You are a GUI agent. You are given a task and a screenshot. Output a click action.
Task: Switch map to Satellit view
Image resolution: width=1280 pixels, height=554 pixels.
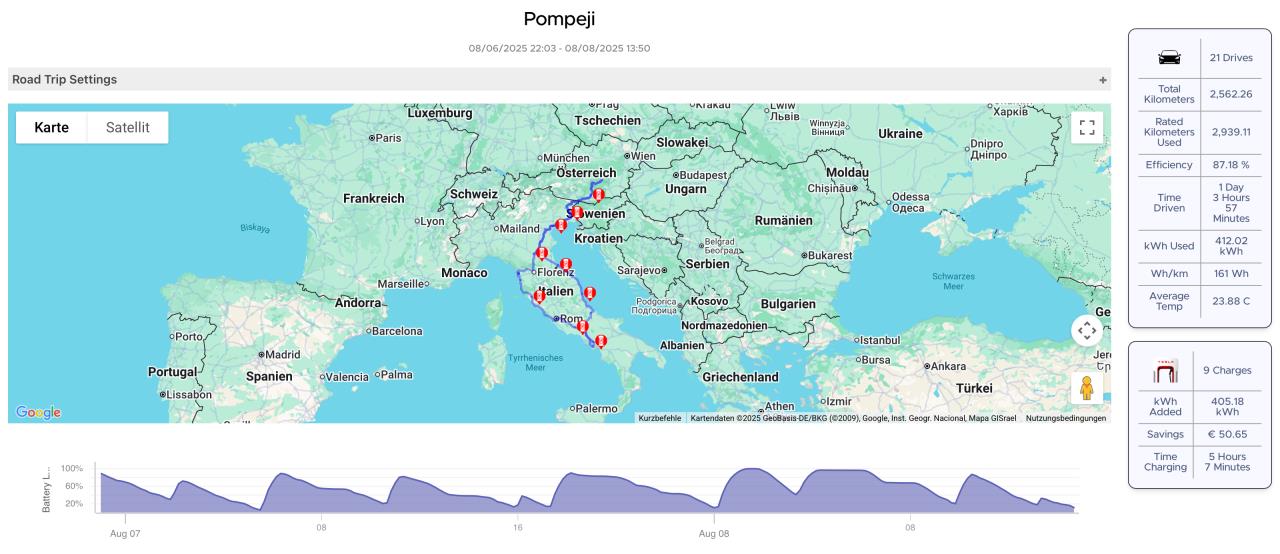pos(127,127)
